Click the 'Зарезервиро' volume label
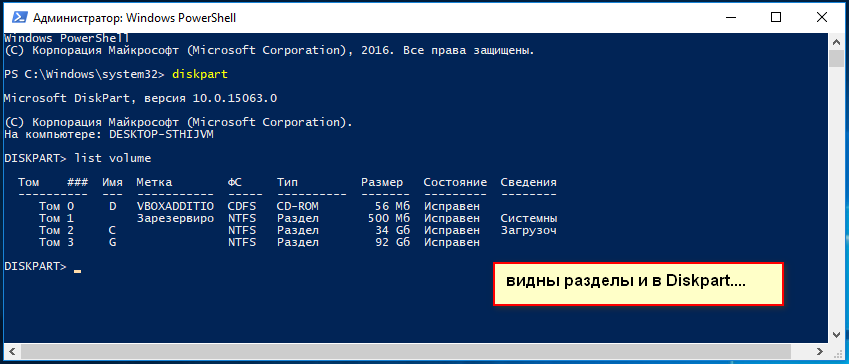The width and height of the screenshot is (849, 364). 175,218
